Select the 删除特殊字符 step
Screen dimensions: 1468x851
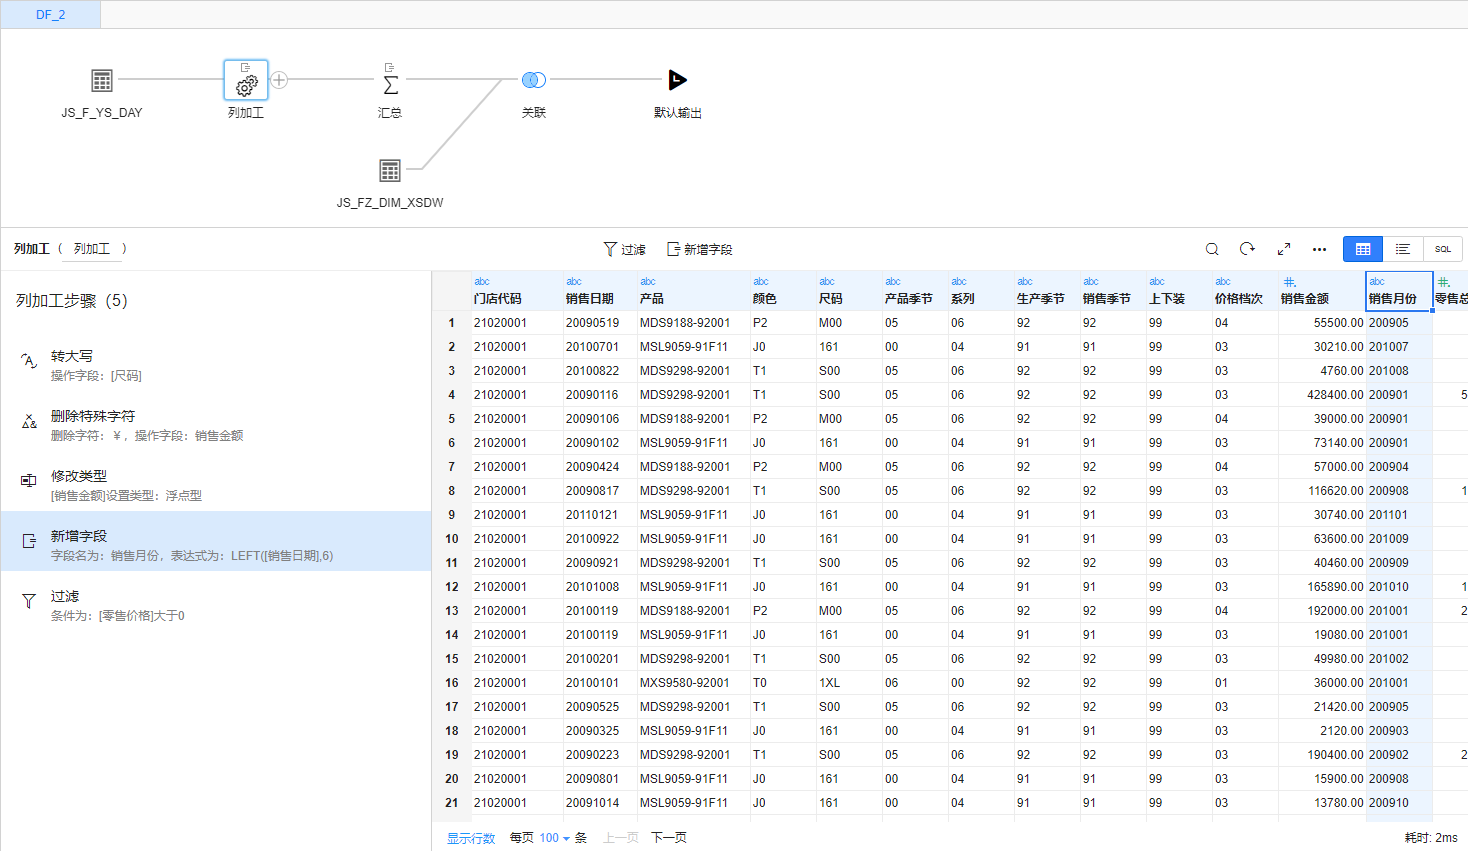point(216,425)
